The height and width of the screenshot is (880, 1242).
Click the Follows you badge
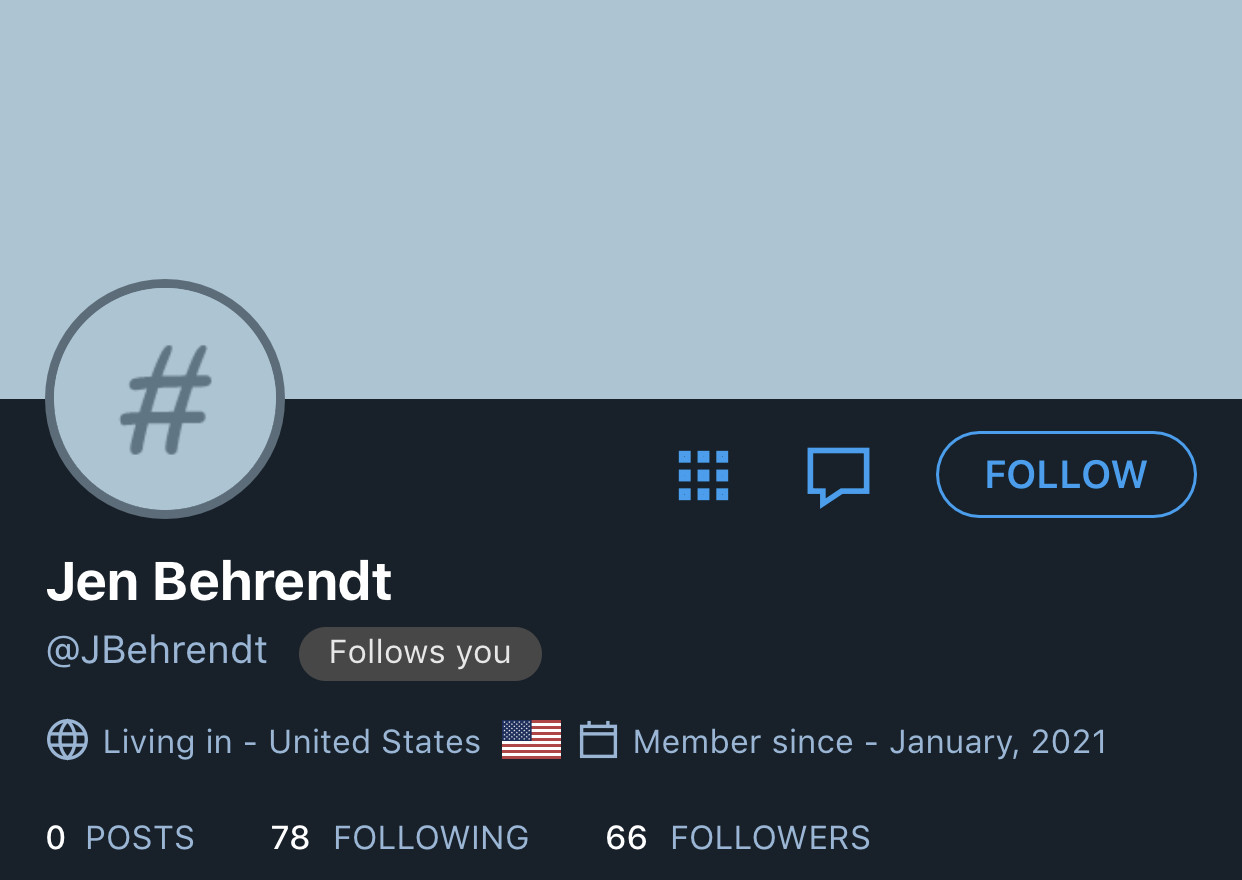(x=420, y=653)
